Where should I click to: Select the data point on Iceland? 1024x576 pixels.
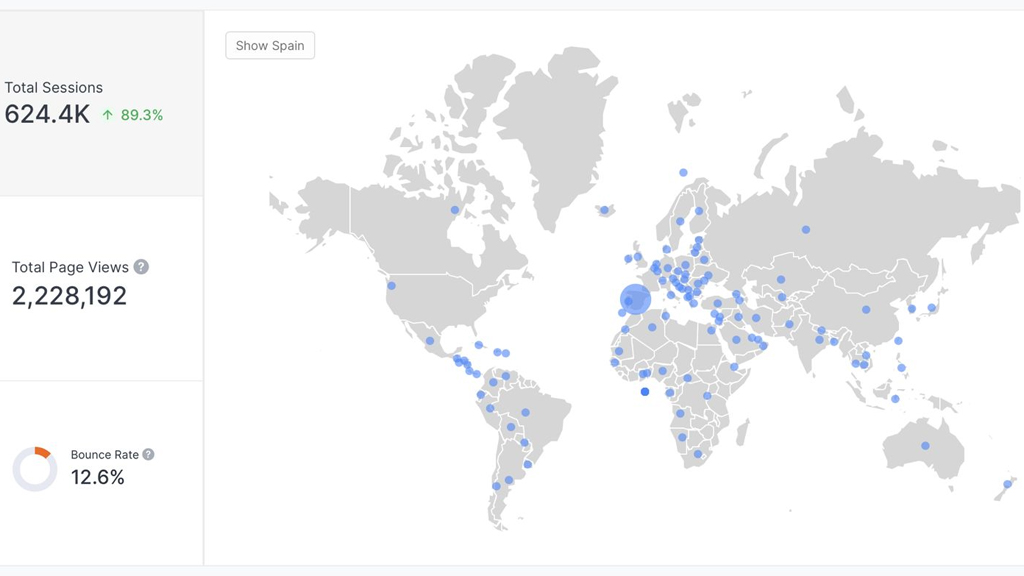coord(604,210)
